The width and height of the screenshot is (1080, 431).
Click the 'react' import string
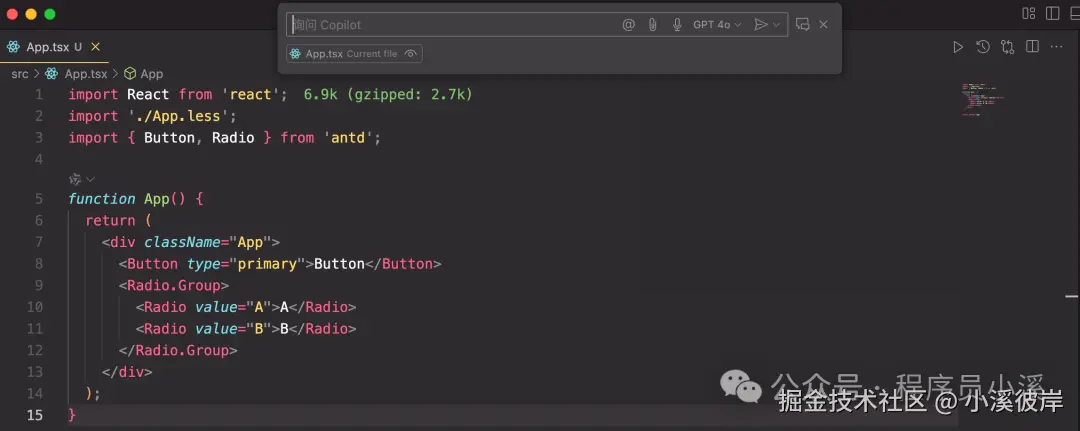point(250,94)
